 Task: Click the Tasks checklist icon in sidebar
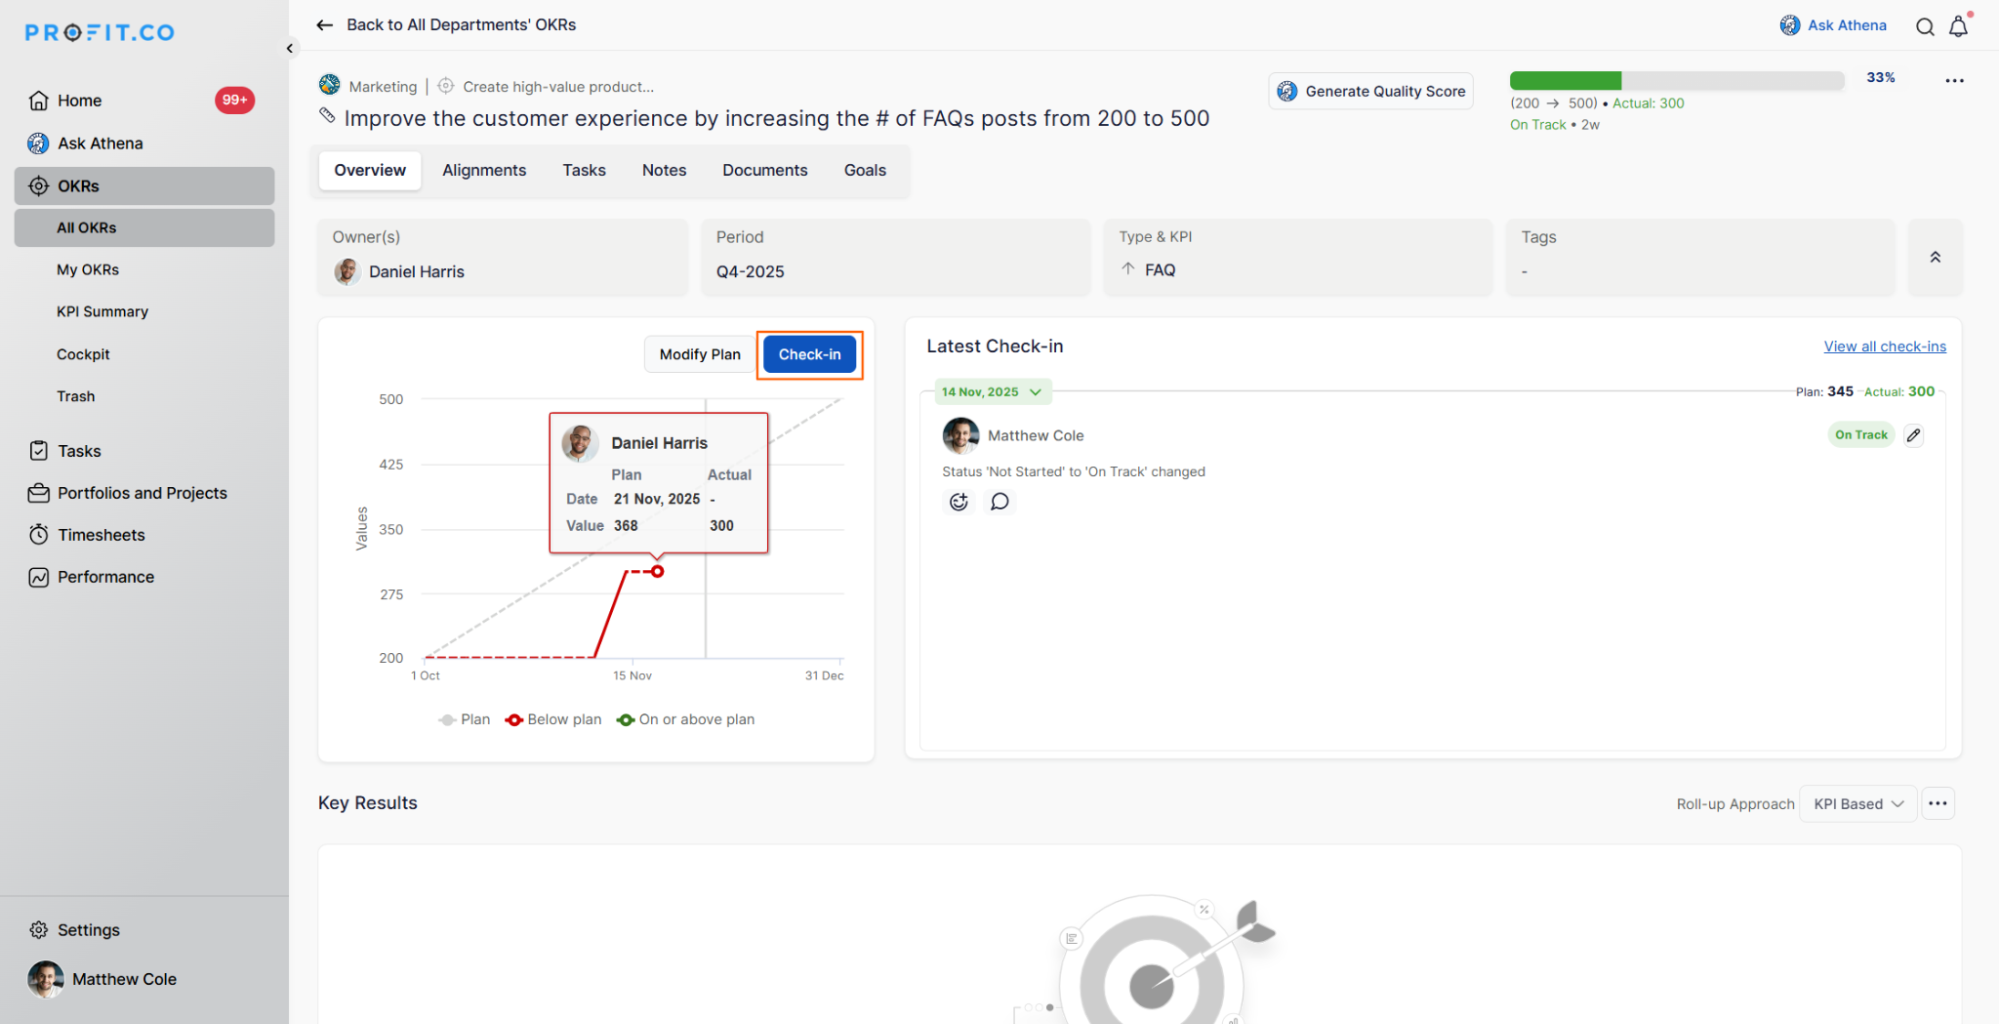coord(39,451)
